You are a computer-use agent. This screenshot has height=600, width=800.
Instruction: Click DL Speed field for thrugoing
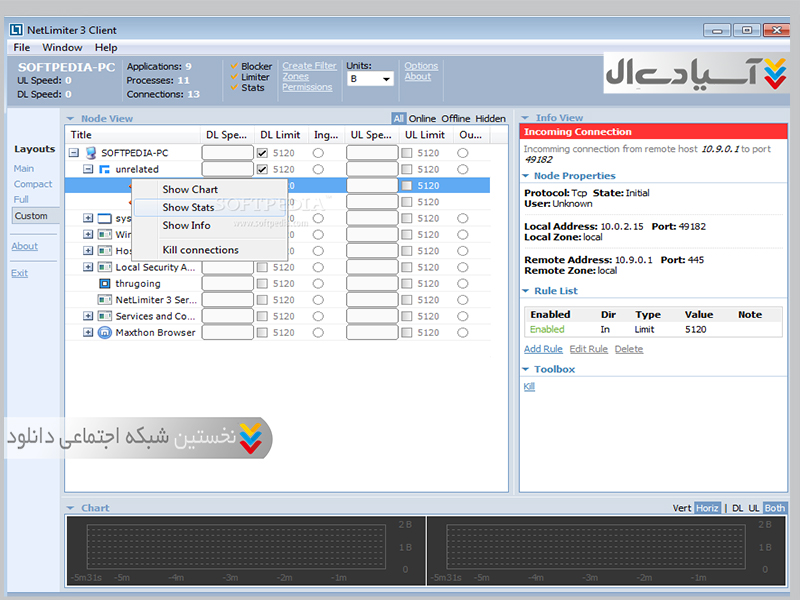pyautogui.click(x=227, y=283)
